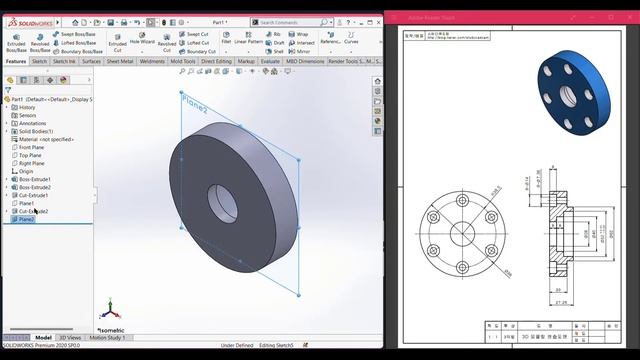Screen dimensions: 640x360
Task: Open the Motion Study 1 tab
Action: [107, 338]
